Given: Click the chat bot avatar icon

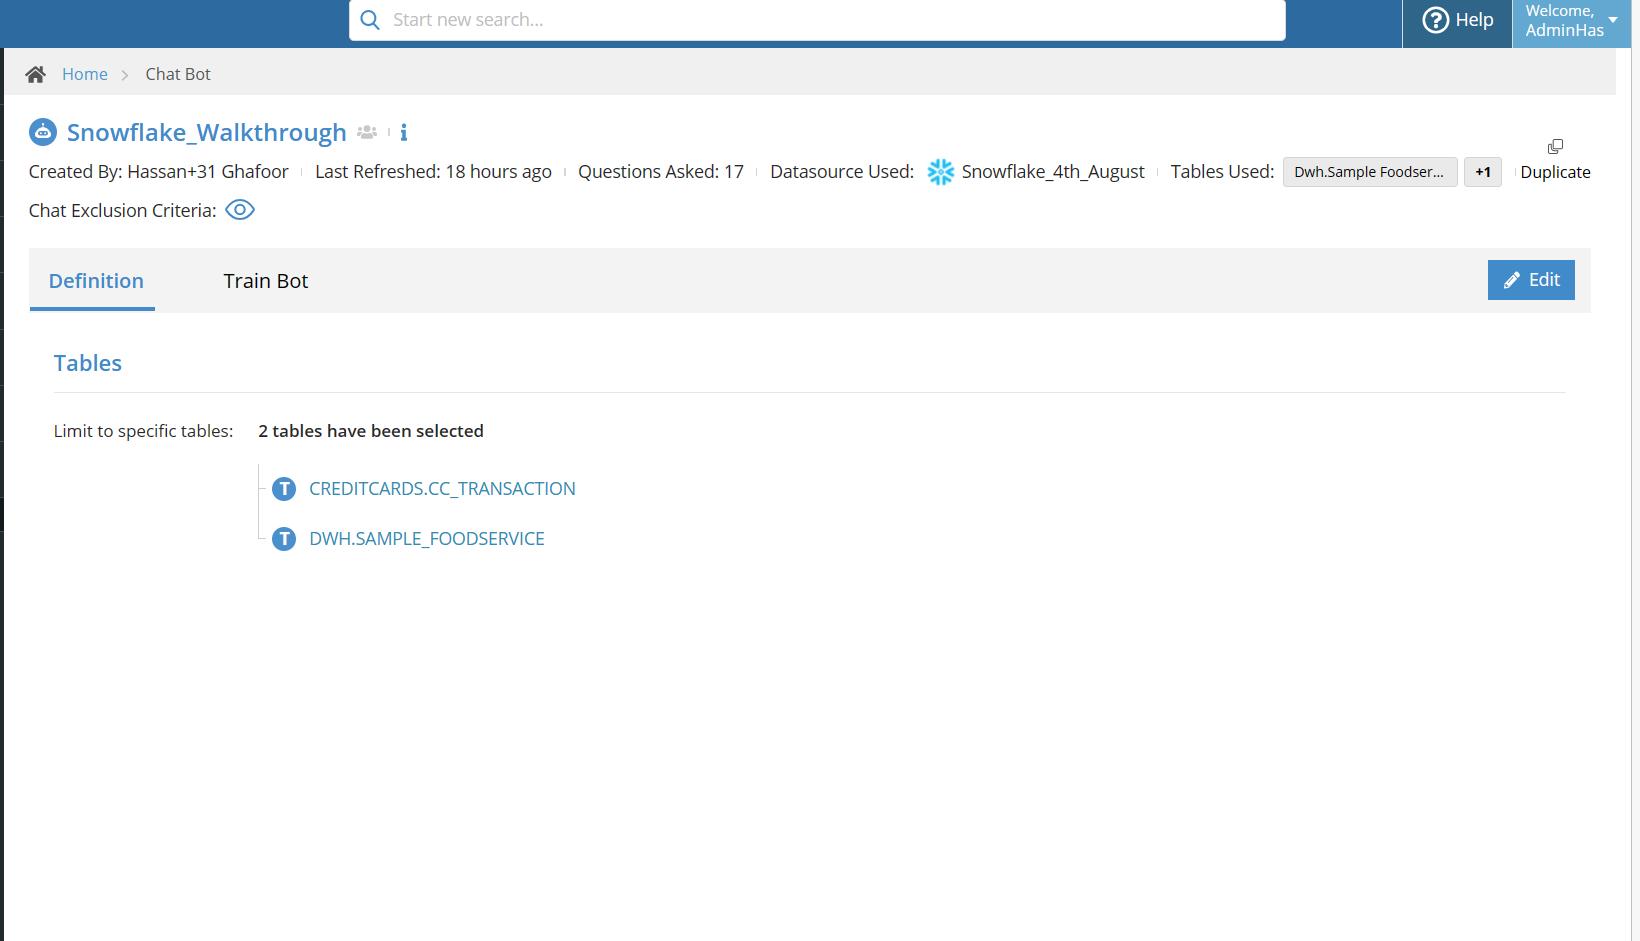Looking at the screenshot, I should click(x=43, y=132).
